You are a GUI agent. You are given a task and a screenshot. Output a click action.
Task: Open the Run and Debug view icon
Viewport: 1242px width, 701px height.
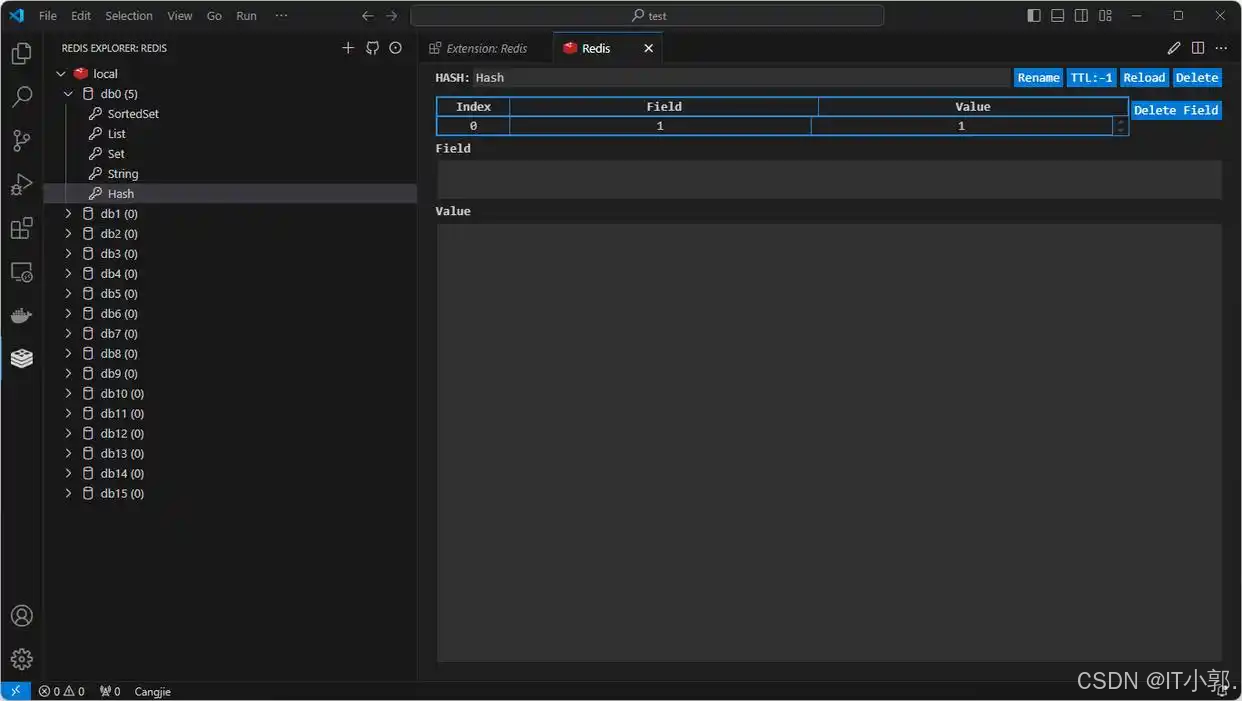[x=21, y=185]
